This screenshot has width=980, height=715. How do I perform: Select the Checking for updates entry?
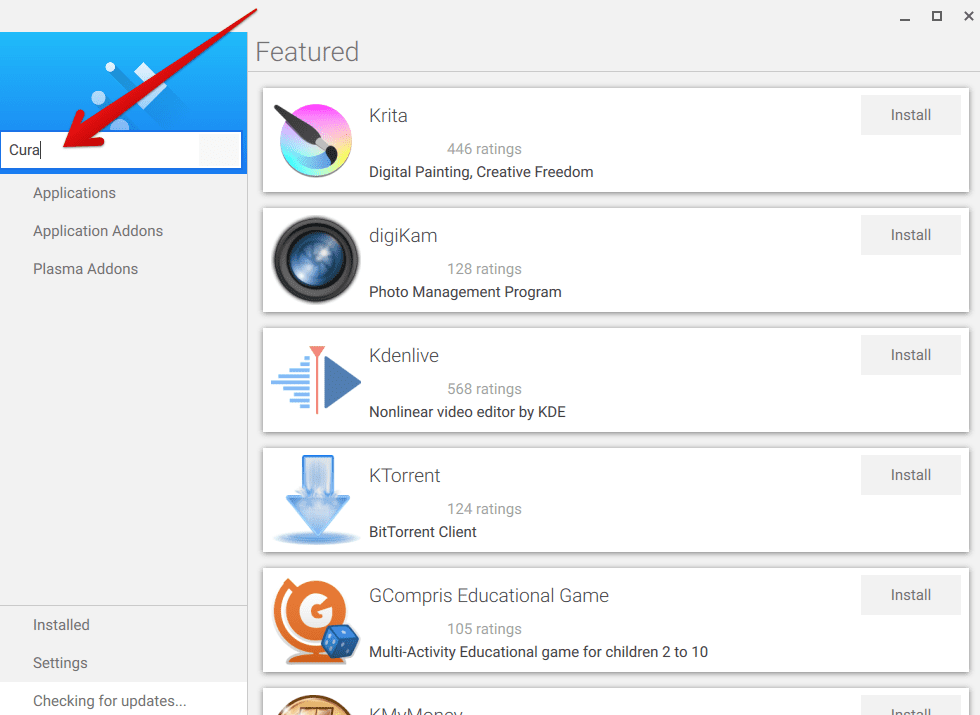tap(123, 701)
